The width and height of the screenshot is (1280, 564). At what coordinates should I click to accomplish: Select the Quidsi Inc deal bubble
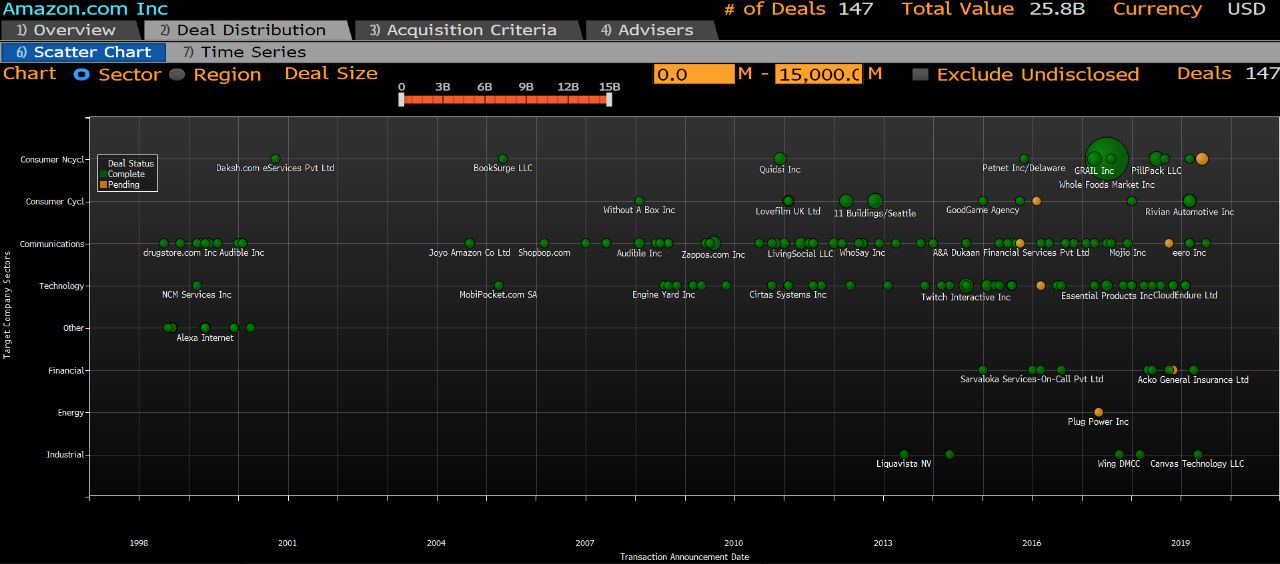point(780,158)
